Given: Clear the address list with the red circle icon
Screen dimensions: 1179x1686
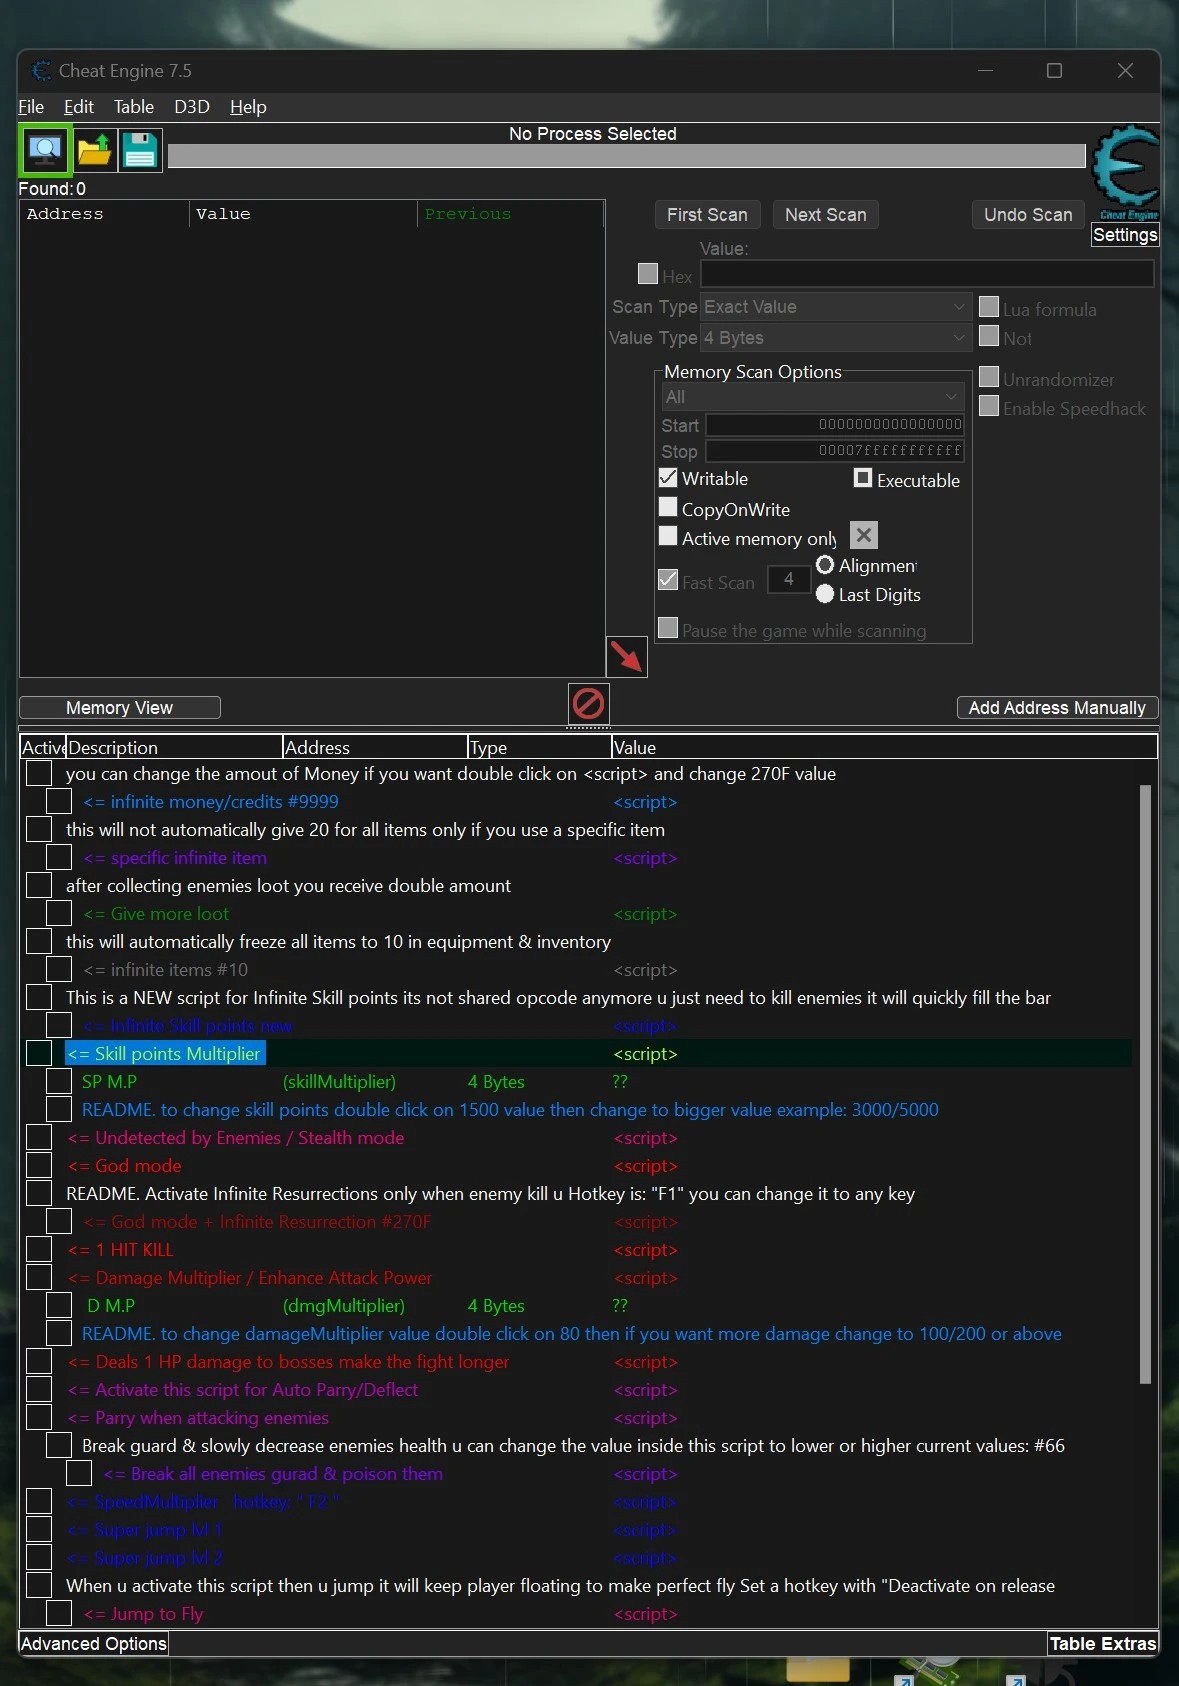Looking at the screenshot, I should [588, 704].
